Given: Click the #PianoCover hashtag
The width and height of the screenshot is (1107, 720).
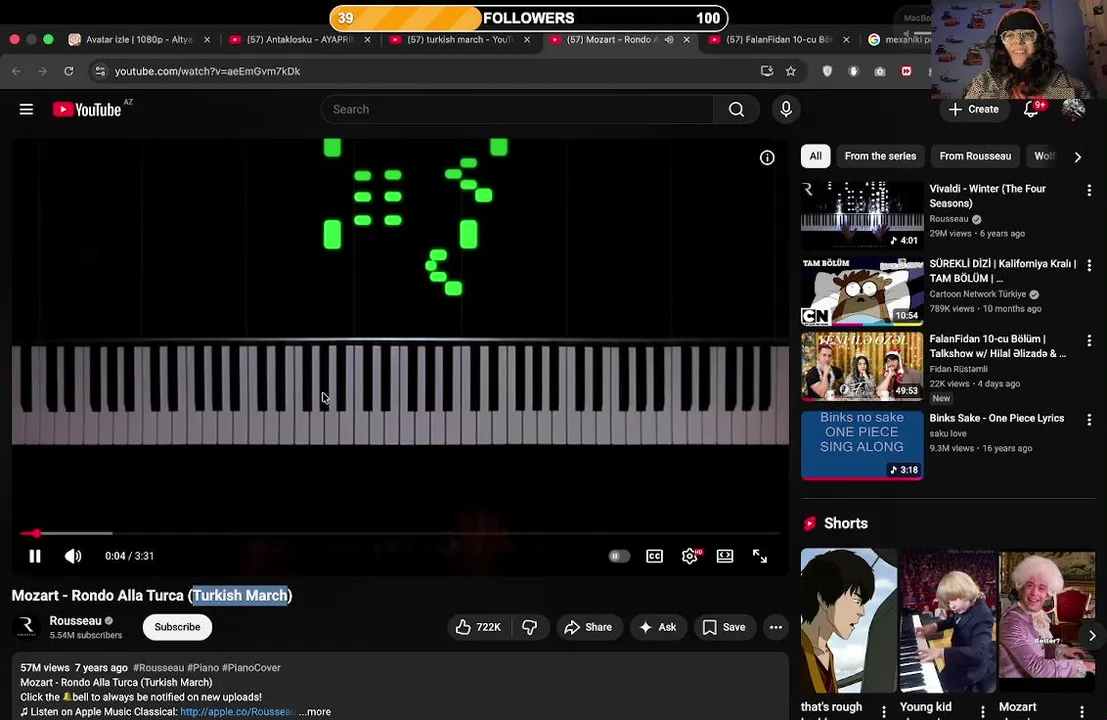Looking at the screenshot, I should 251,667.
